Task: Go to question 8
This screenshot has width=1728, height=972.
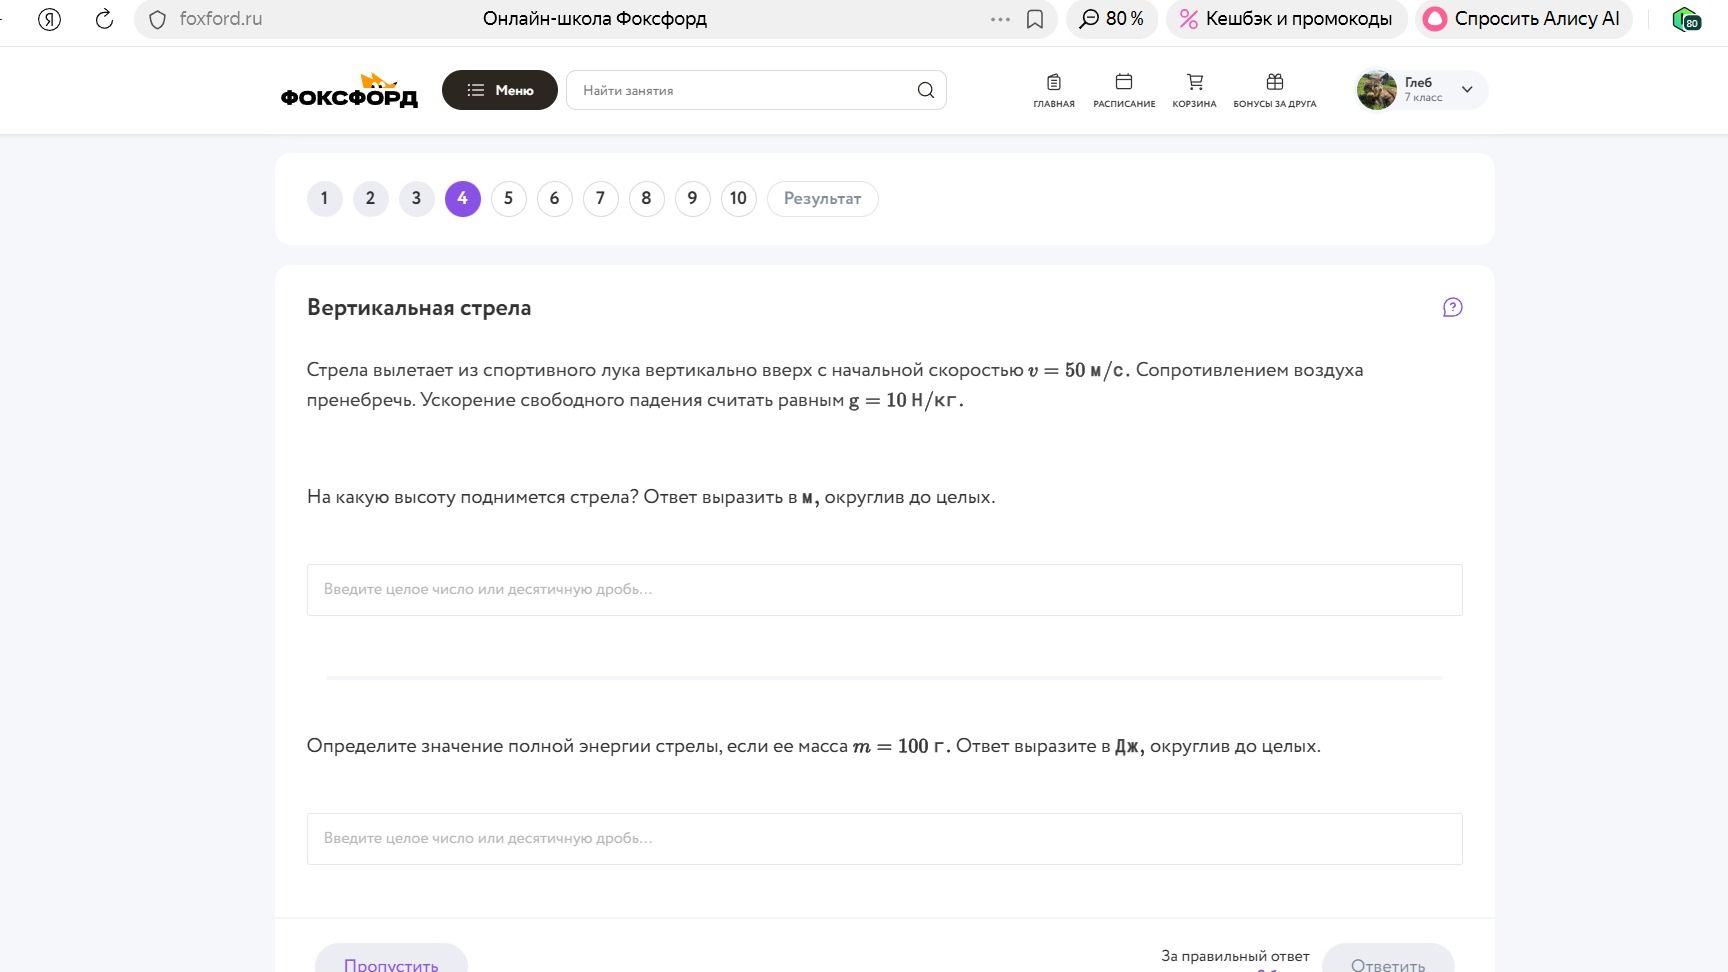Action: [646, 198]
